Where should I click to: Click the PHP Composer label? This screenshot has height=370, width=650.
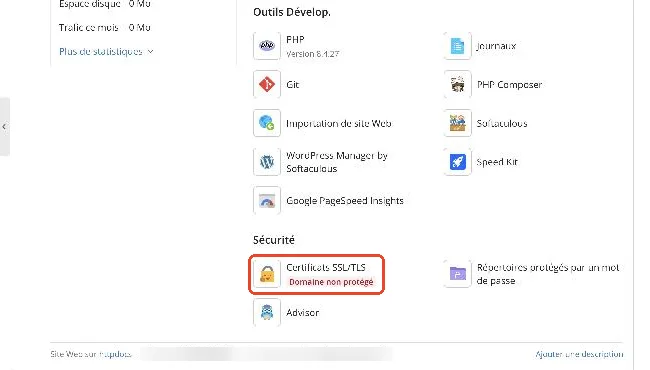(509, 85)
